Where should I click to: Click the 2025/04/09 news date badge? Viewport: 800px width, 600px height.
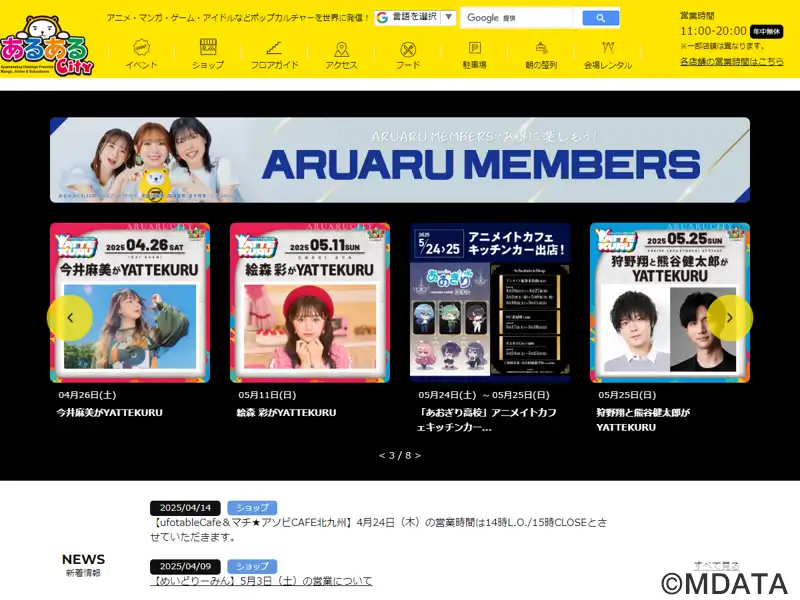coord(185,566)
